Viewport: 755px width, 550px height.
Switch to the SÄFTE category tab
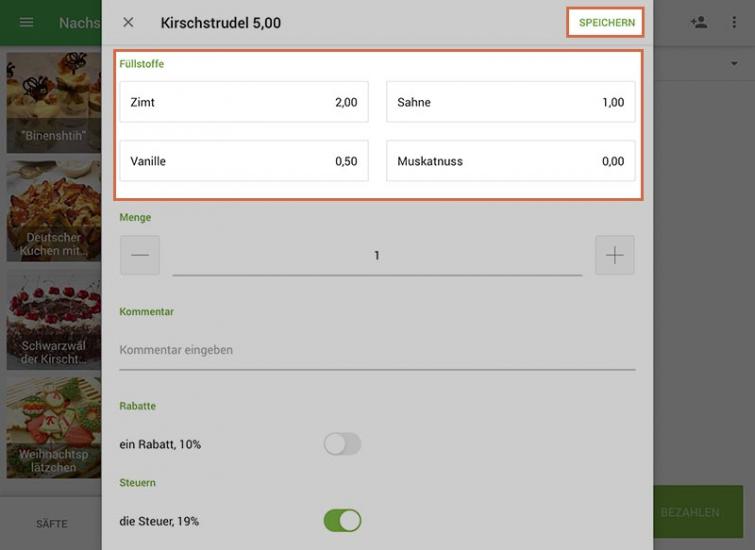[x=51, y=524]
